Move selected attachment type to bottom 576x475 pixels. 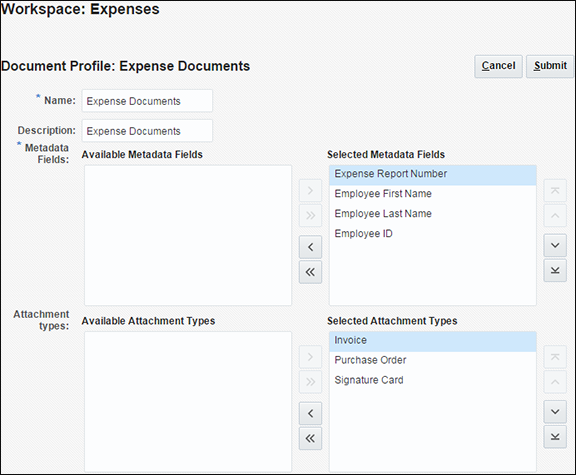[x=555, y=437]
